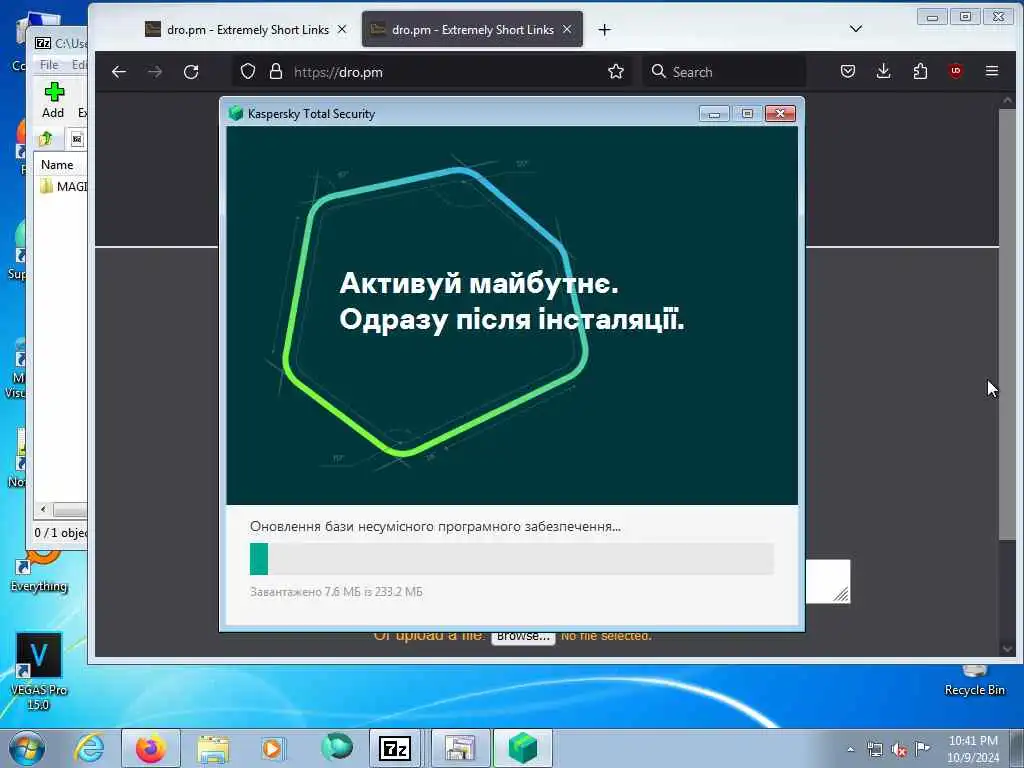Select the Recycle Bin desktop icon
The image size is (1024, 768).
click(974, 680)
